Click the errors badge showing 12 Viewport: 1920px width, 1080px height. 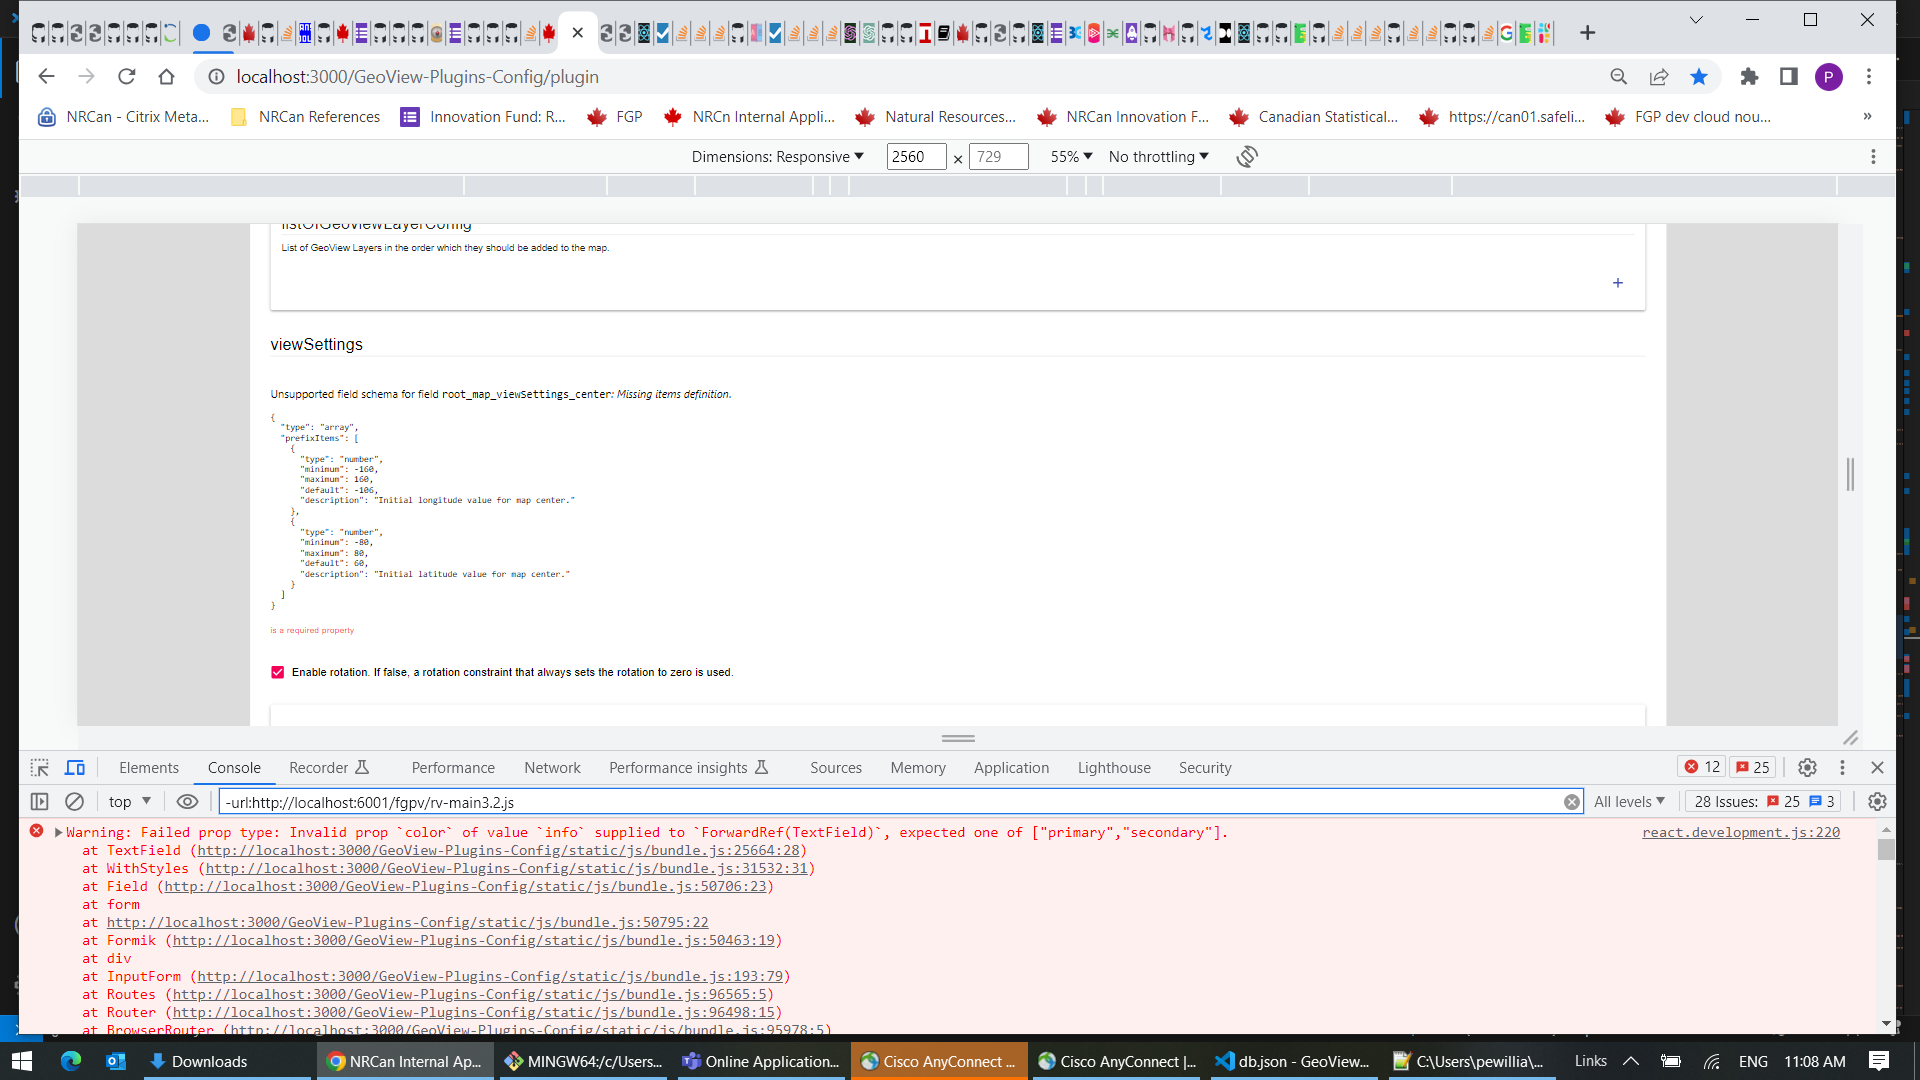click(1701, 767)
